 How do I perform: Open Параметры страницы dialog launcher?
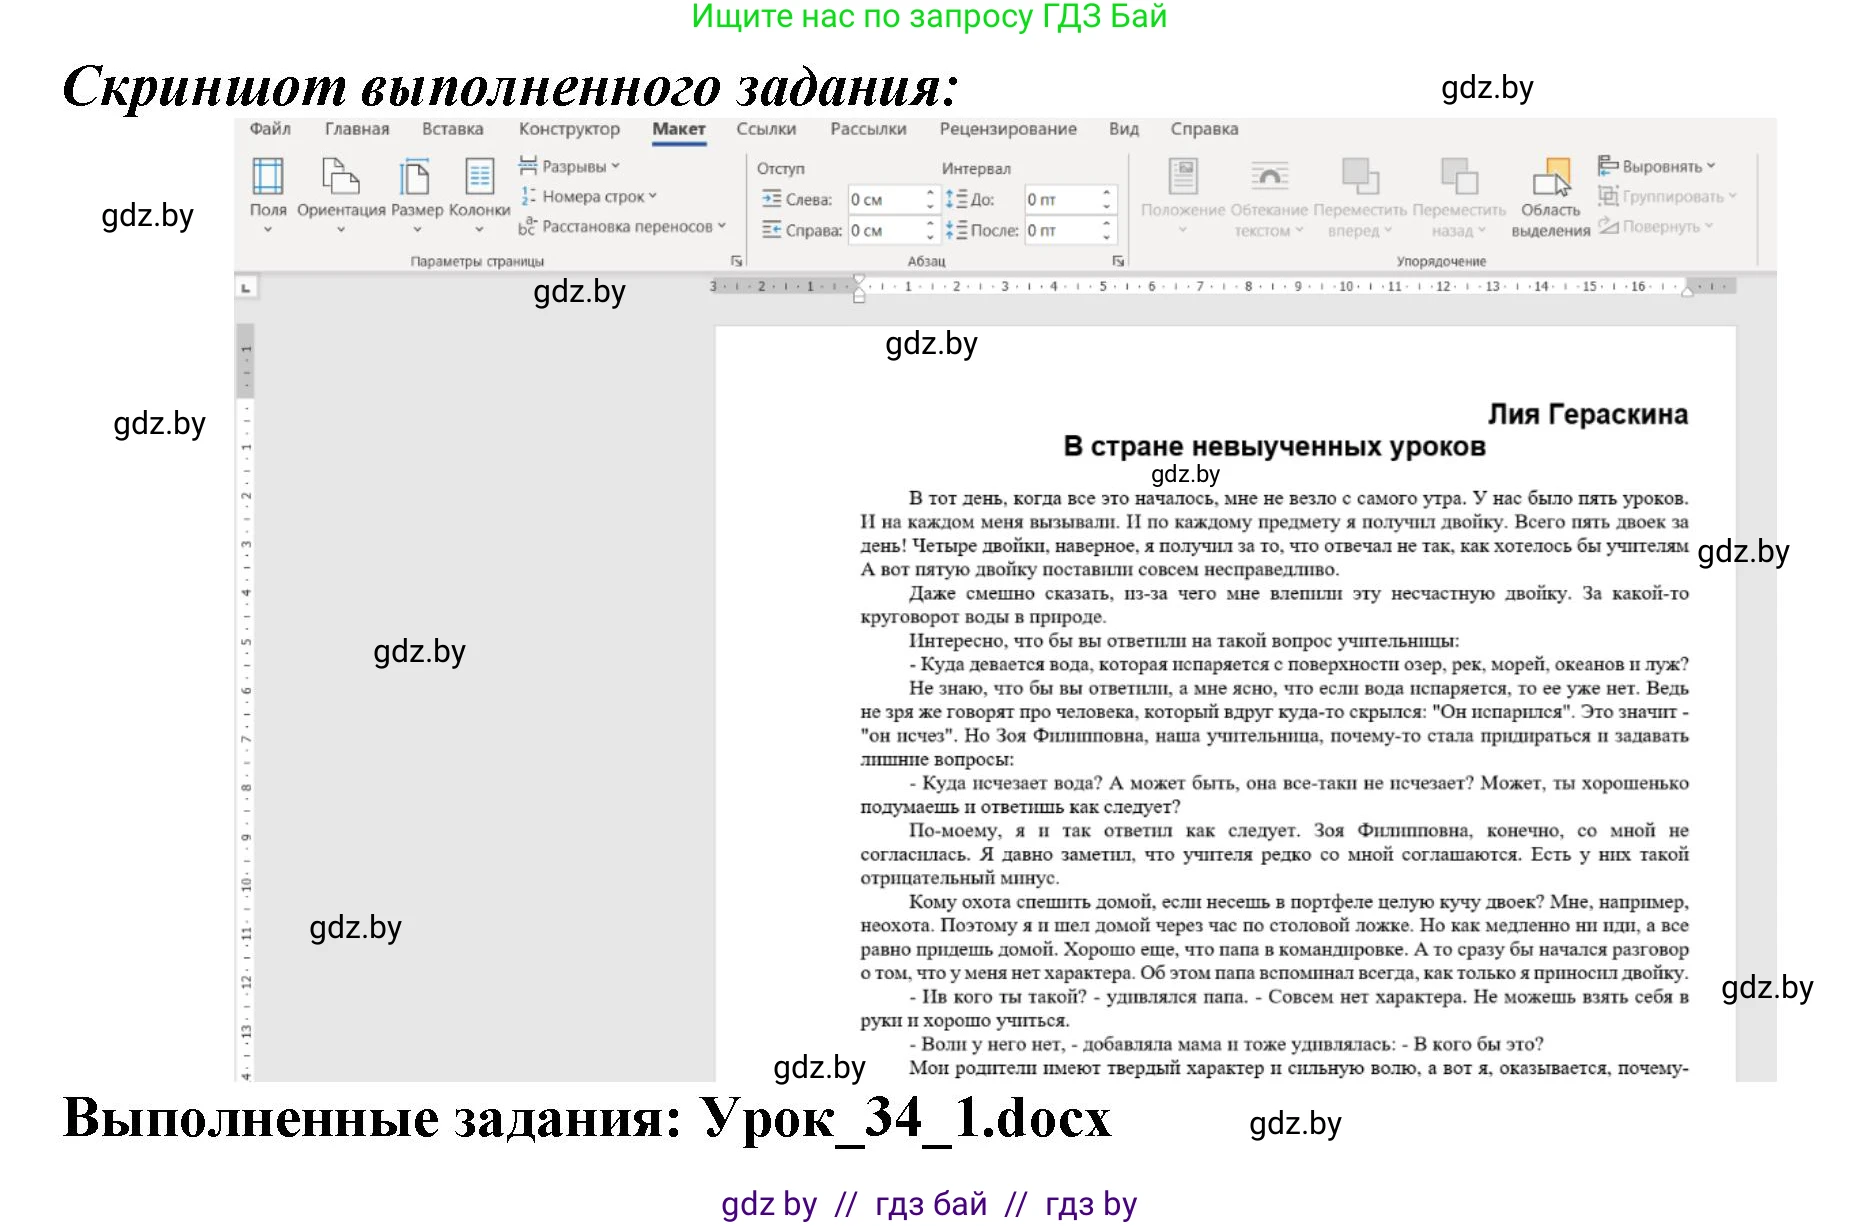click(x=737, y=259)
